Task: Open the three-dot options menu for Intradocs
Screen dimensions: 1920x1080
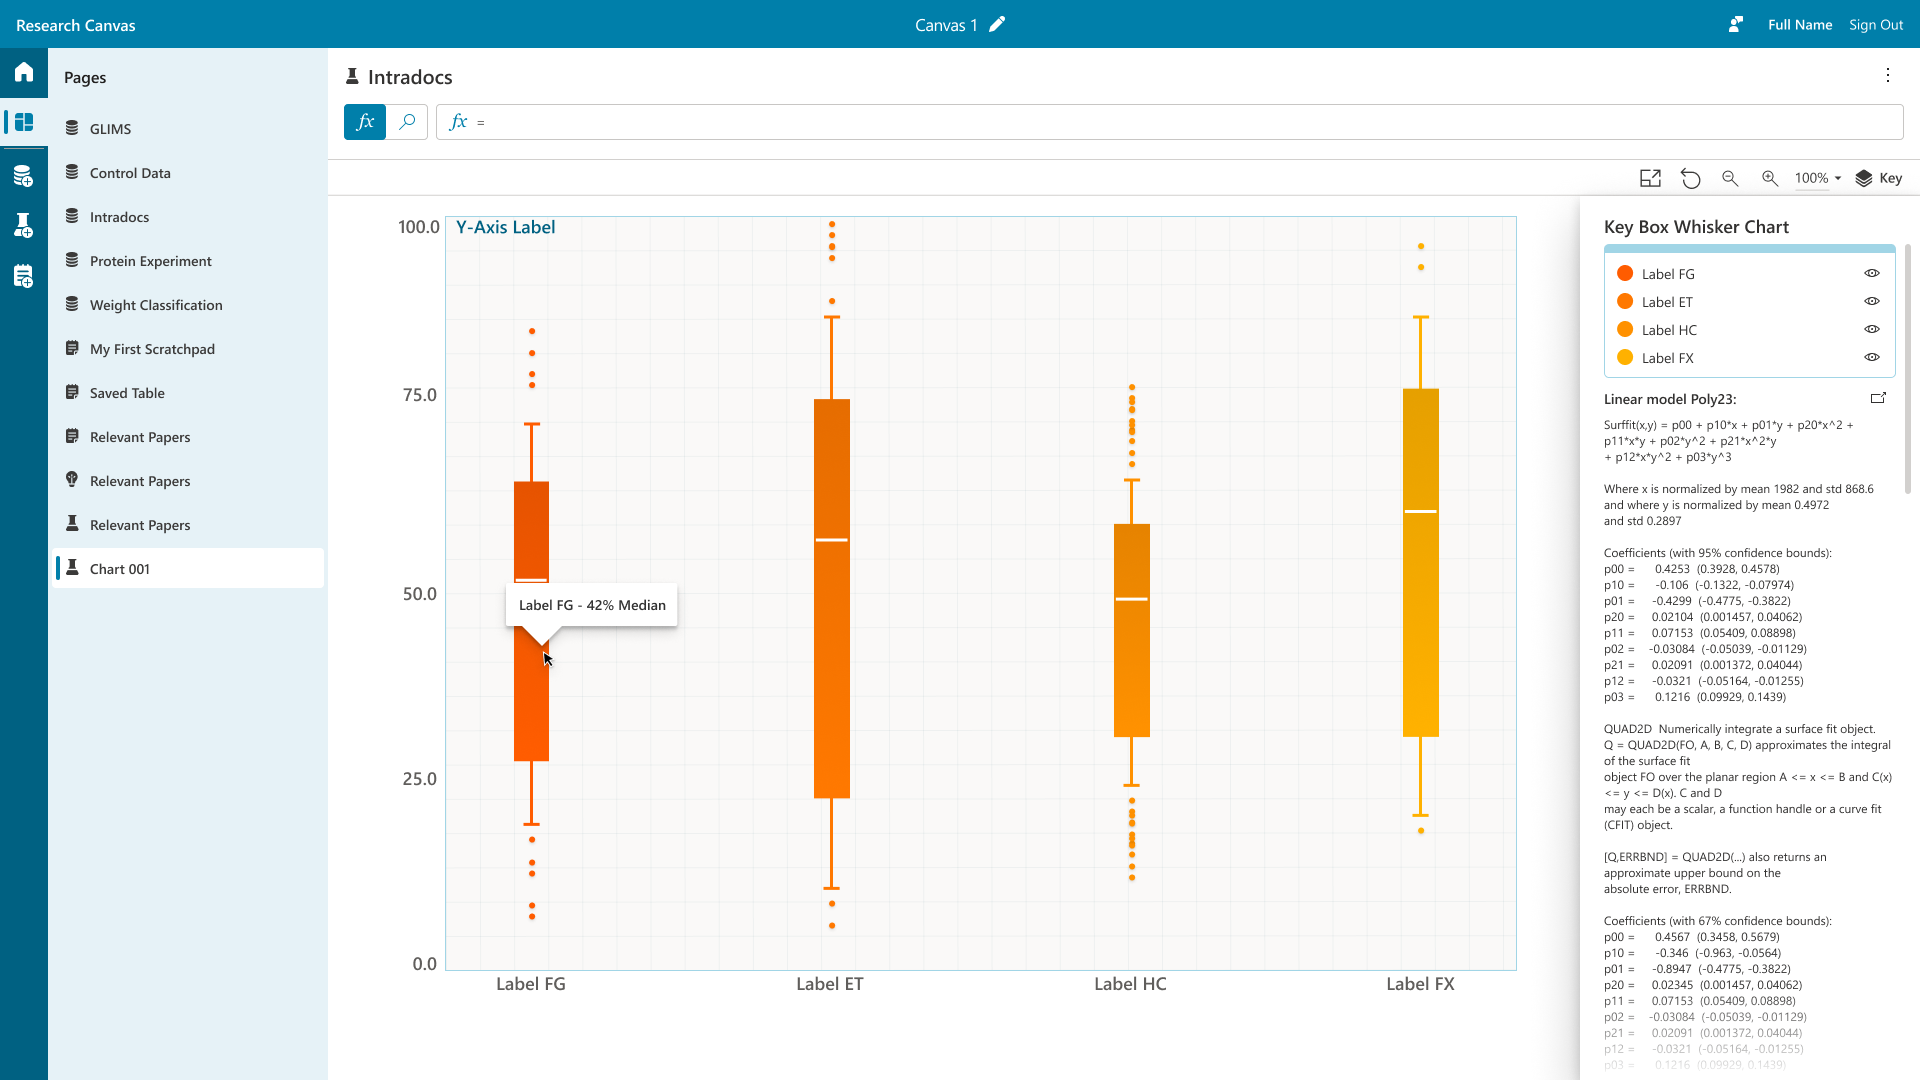Action: (1888, 75)
